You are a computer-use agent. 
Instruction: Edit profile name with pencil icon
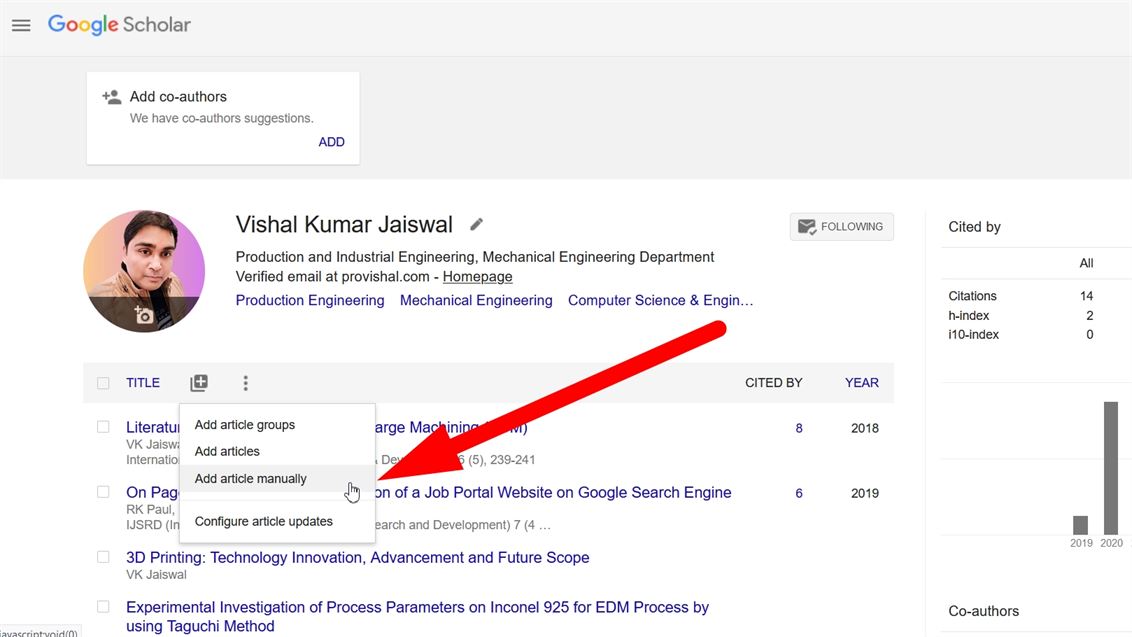tap(476, 225)
